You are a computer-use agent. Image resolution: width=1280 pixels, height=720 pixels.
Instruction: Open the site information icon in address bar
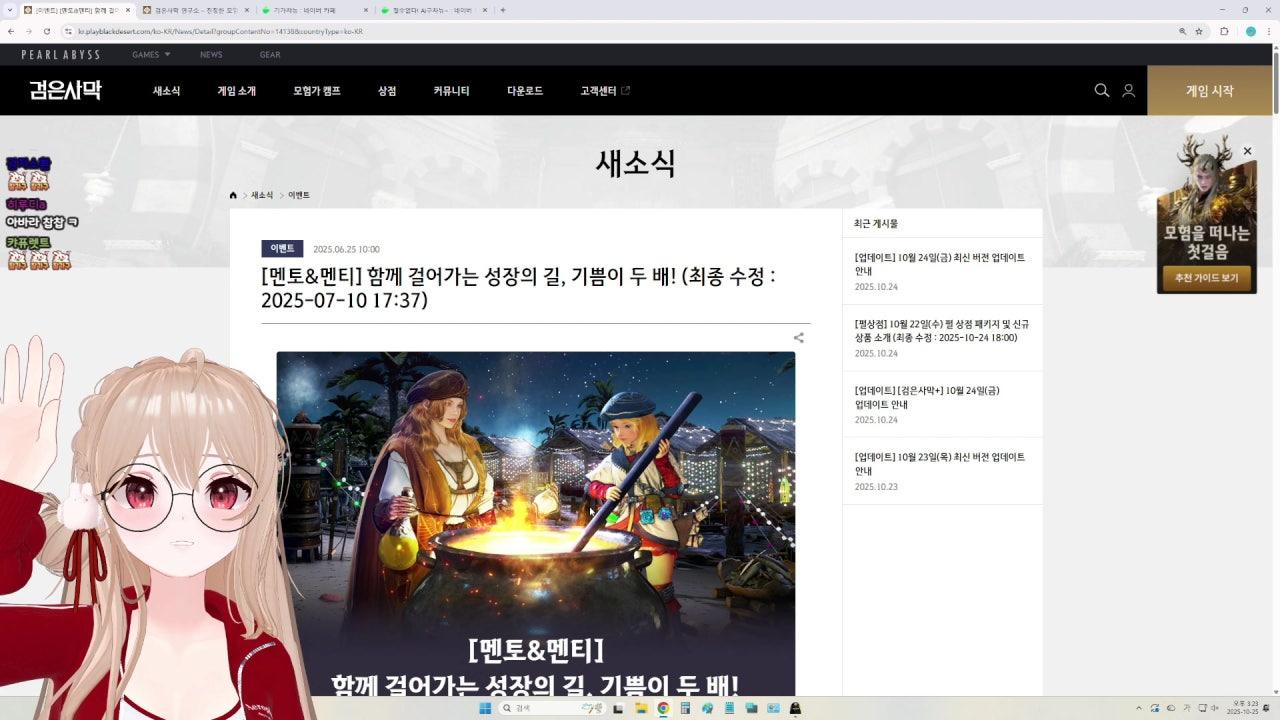(68, 31)
